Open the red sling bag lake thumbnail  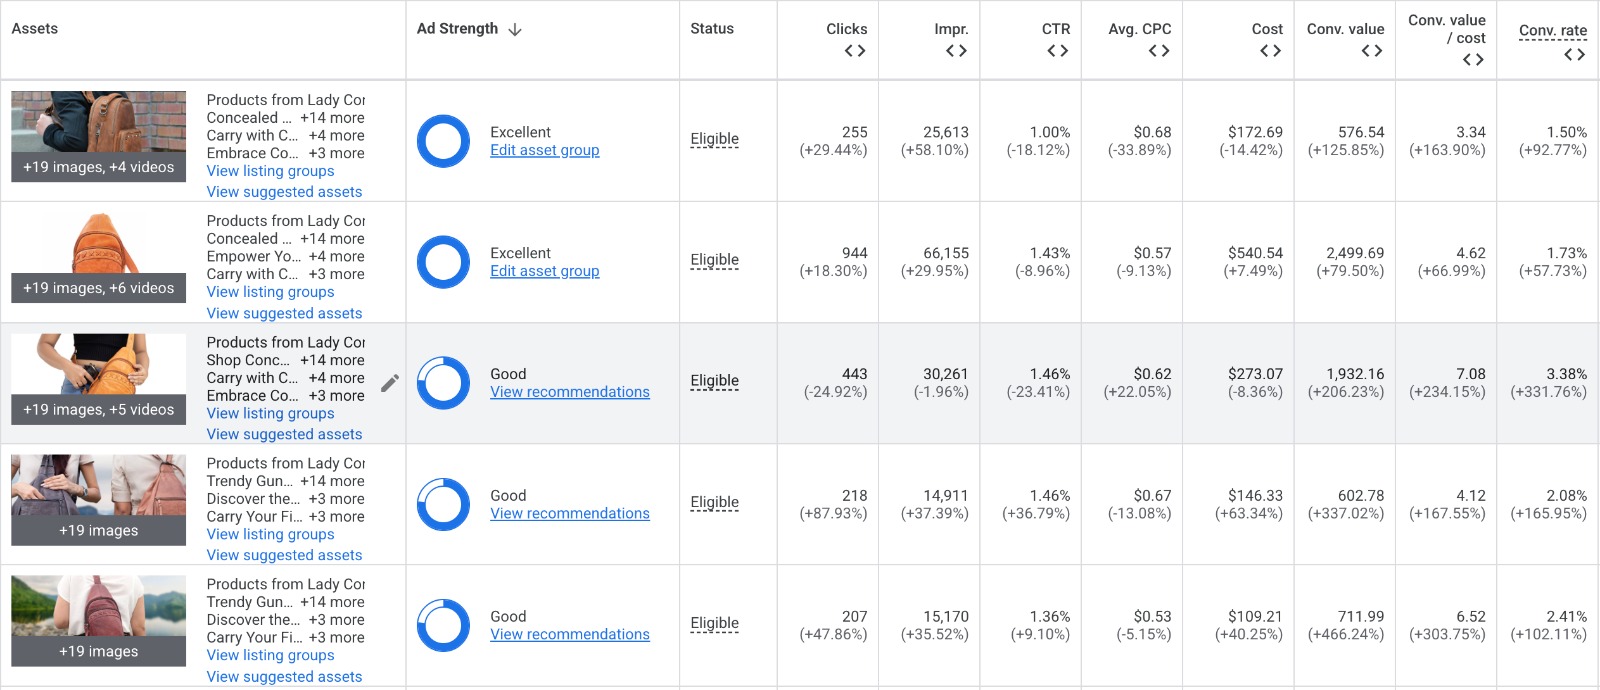click(x=98, y=620)
